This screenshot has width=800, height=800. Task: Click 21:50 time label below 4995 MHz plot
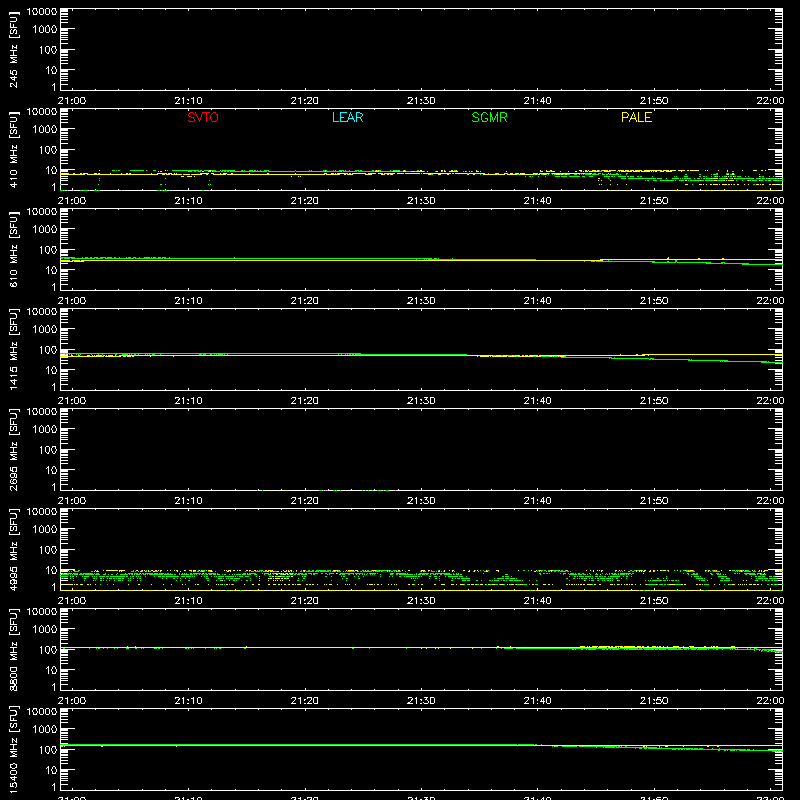[x=654, y=601]
